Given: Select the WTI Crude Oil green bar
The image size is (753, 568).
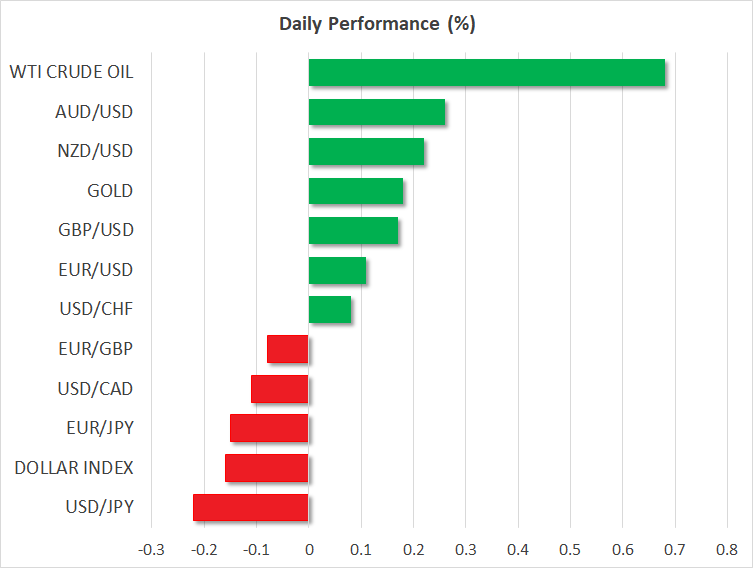Looking at the screenshot, I should coord(486,73).
